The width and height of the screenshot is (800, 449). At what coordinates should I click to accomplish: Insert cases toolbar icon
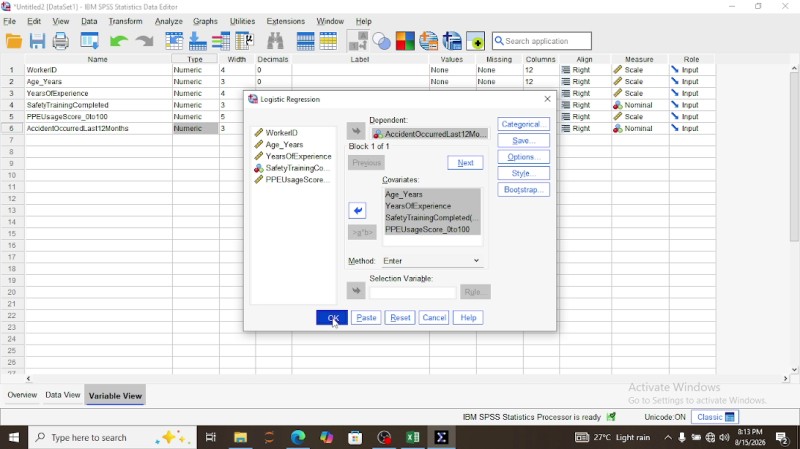coord(305,41)
